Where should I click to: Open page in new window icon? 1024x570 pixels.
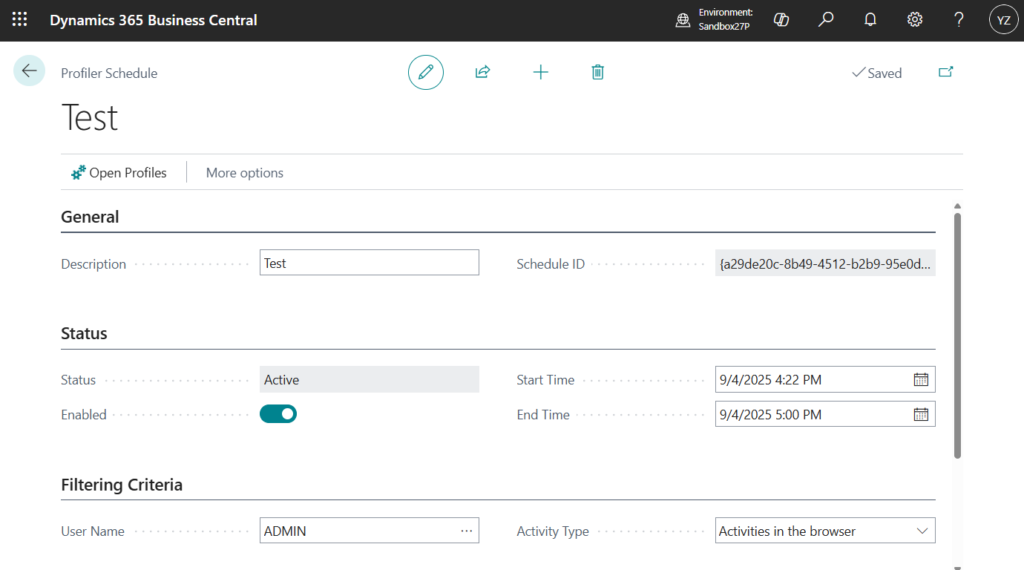coord(946,72)
